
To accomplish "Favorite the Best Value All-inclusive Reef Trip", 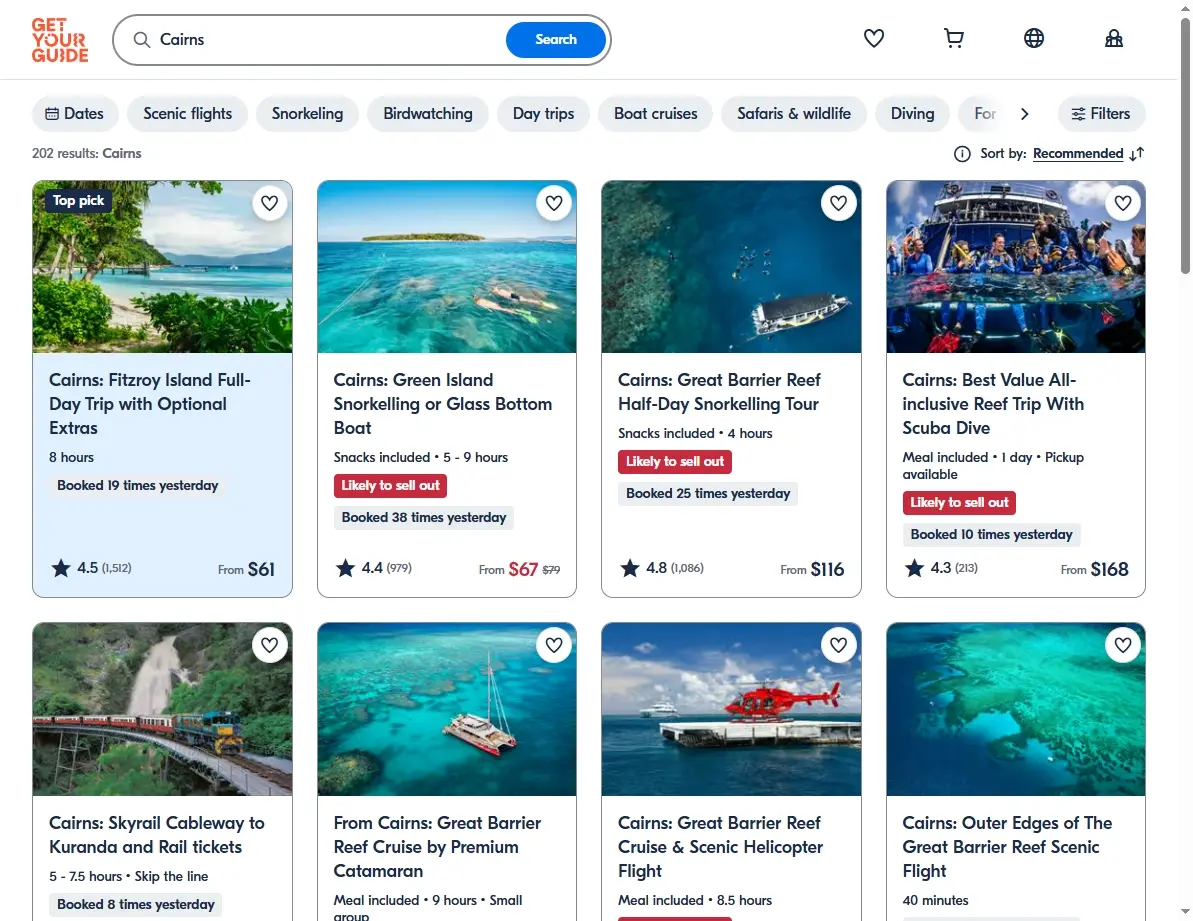I will [x=1123, y=203].
